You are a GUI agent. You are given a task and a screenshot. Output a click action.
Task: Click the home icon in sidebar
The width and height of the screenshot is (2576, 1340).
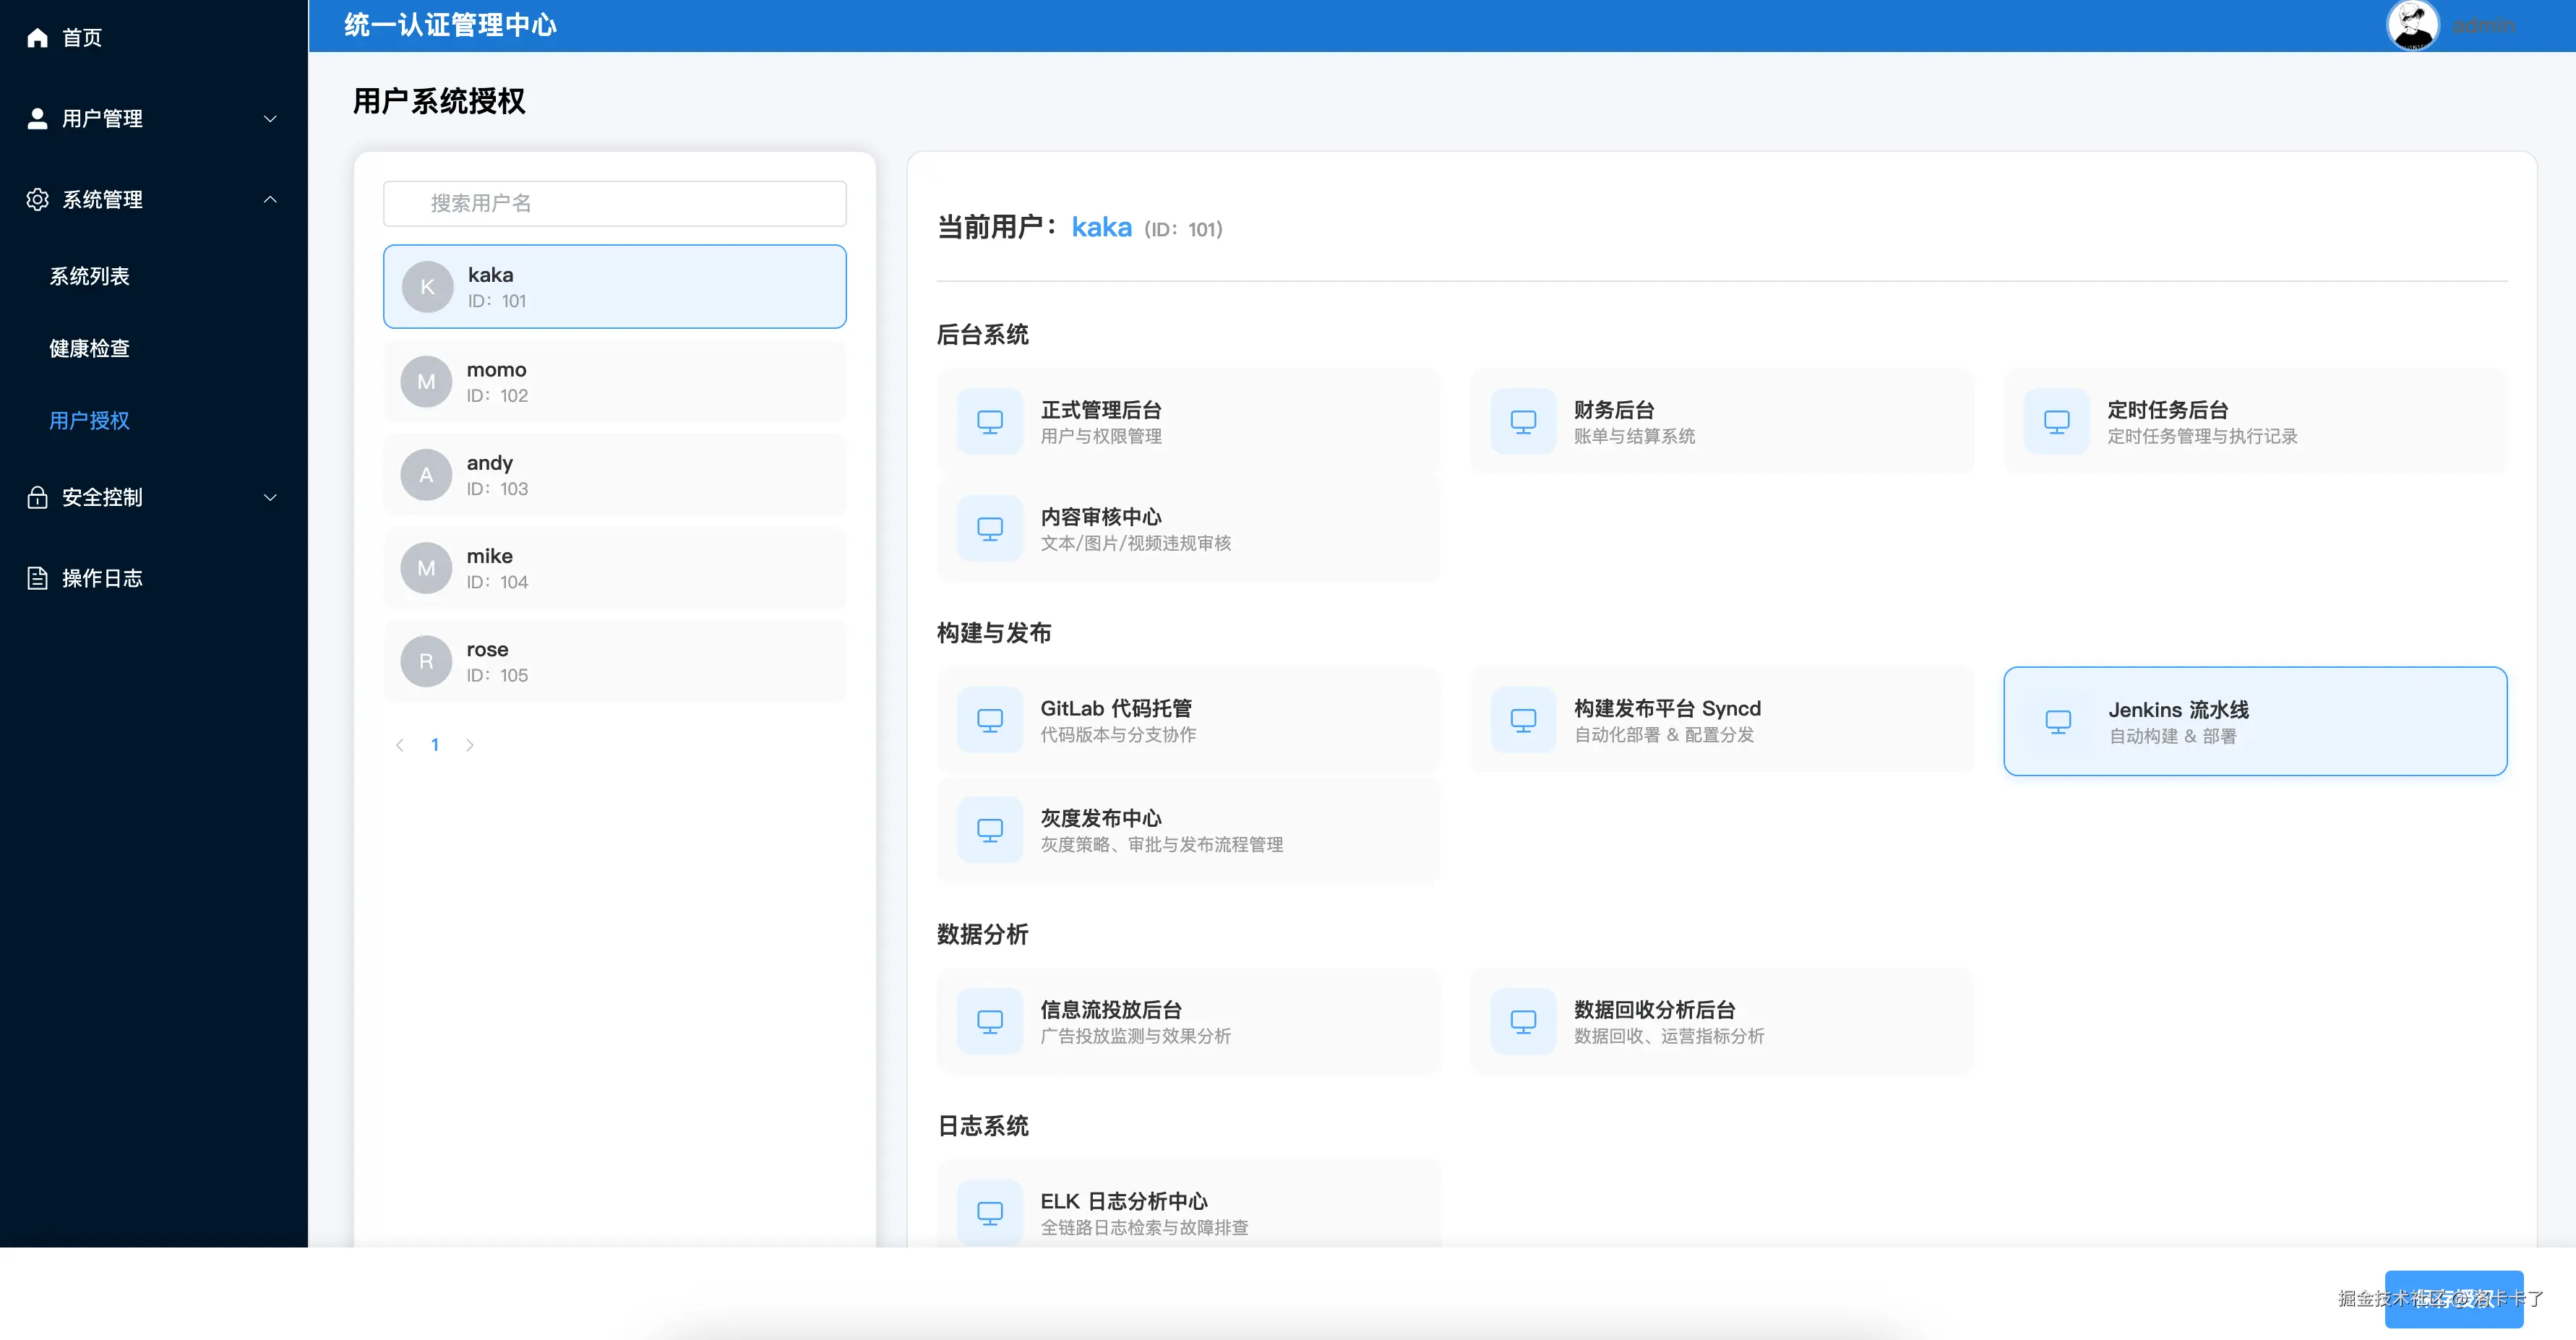[x=37, y=38]
